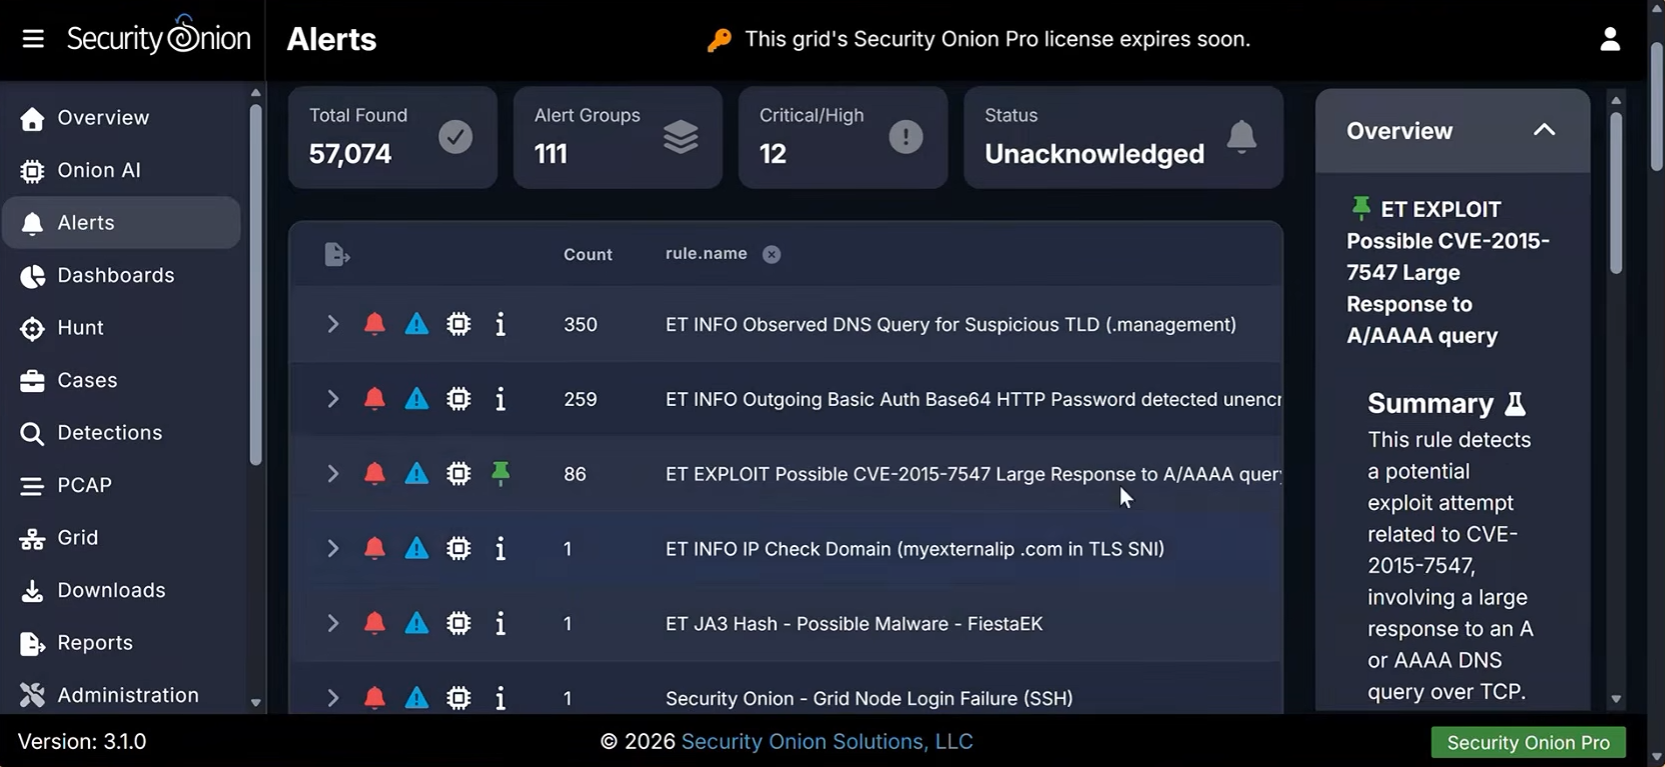Escalate the Basic Auth Base64 alert
The height and width of the screenshot is (767, 1665).
pos(416,399)
